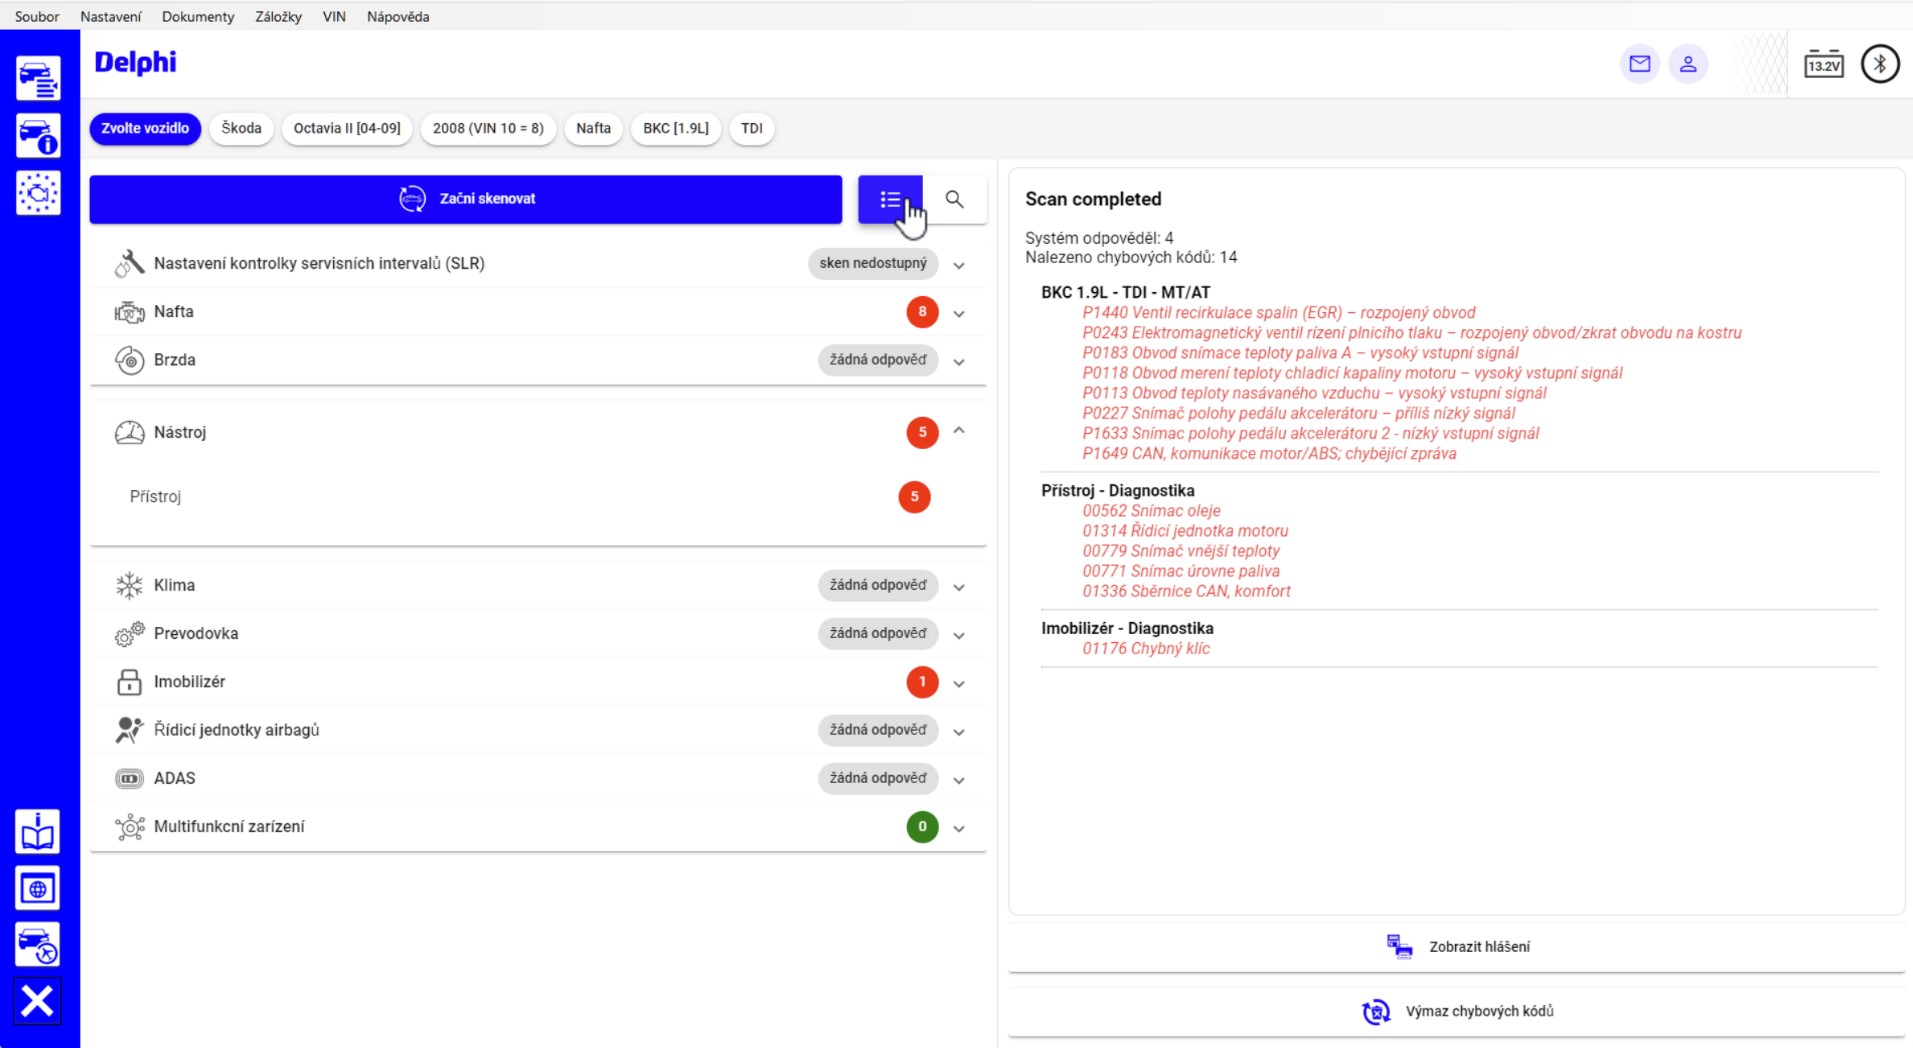Screen dimensions: 1913x1048
Task: Open the Dokumenty menu
Action: (198, 16)
